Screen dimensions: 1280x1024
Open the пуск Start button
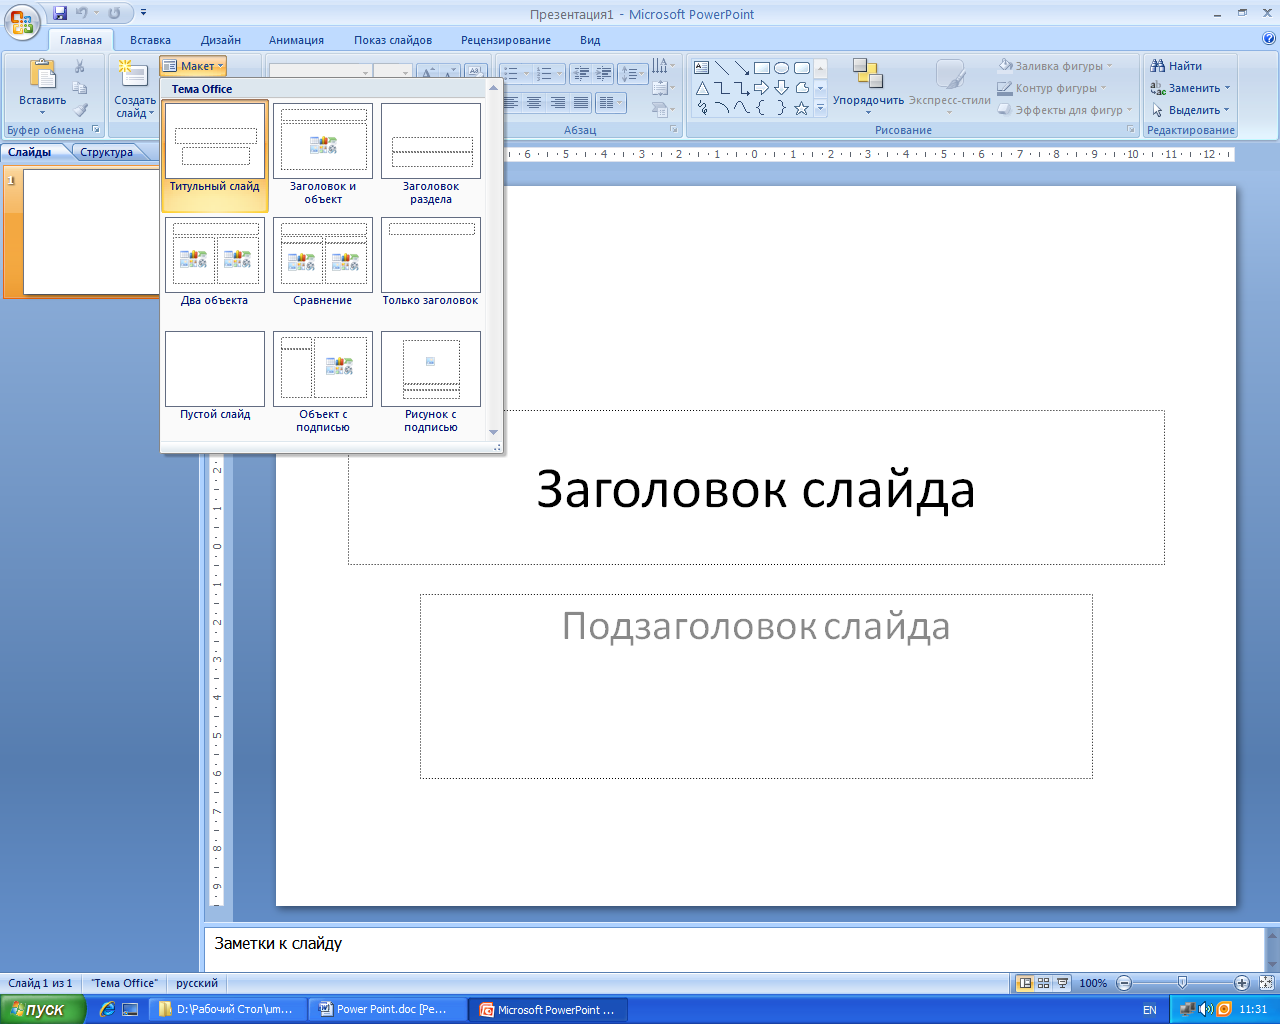43,1009
